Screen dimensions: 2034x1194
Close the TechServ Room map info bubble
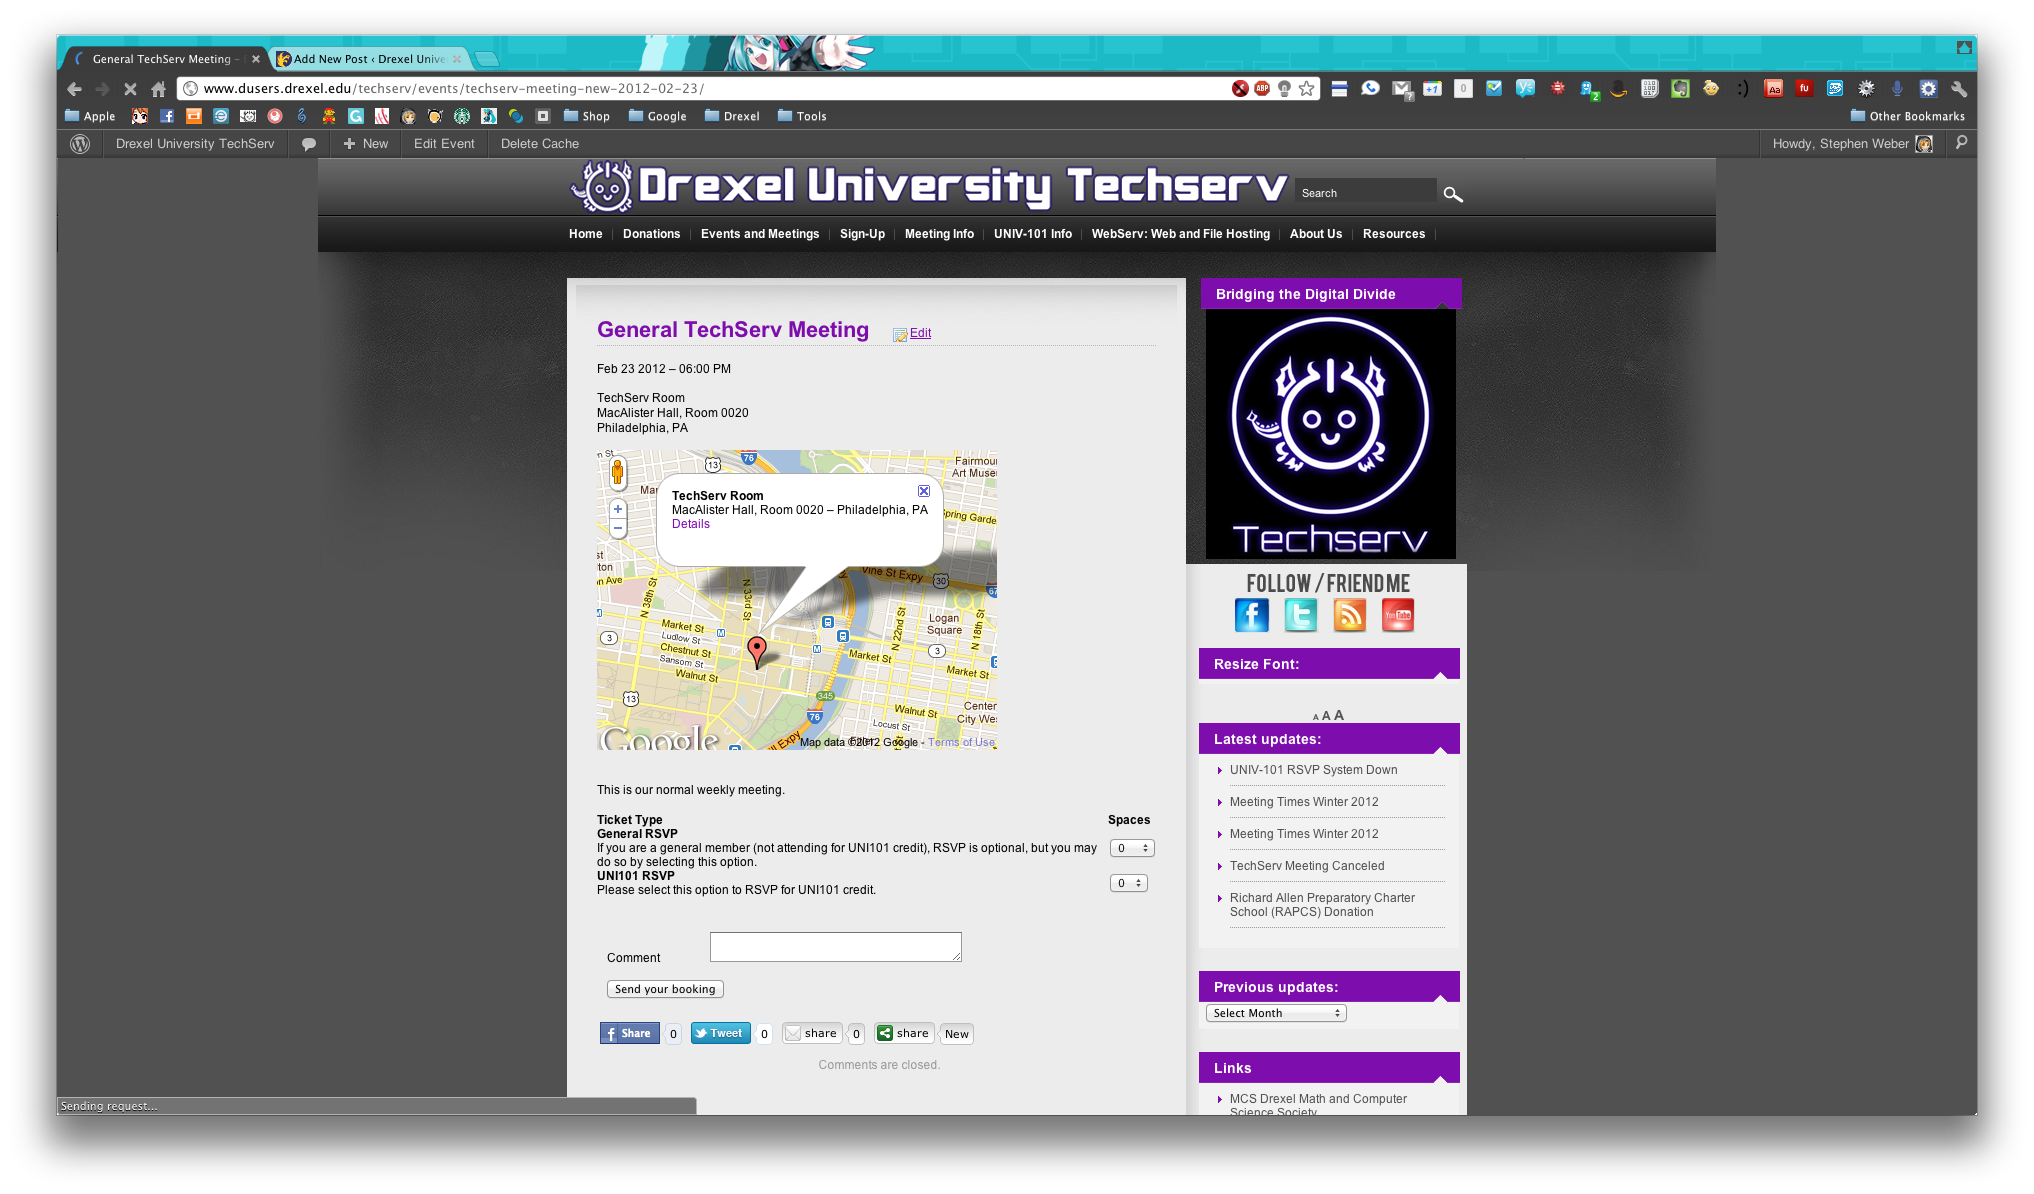924,491
